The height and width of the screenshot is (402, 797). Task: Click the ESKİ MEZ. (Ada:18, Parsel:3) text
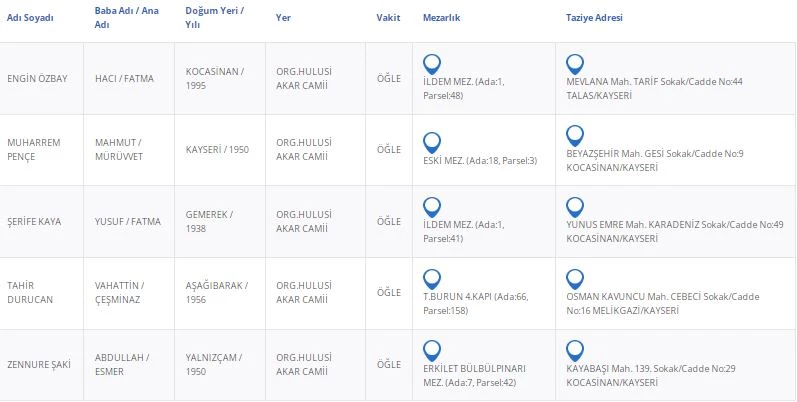(x=481, y=160)
